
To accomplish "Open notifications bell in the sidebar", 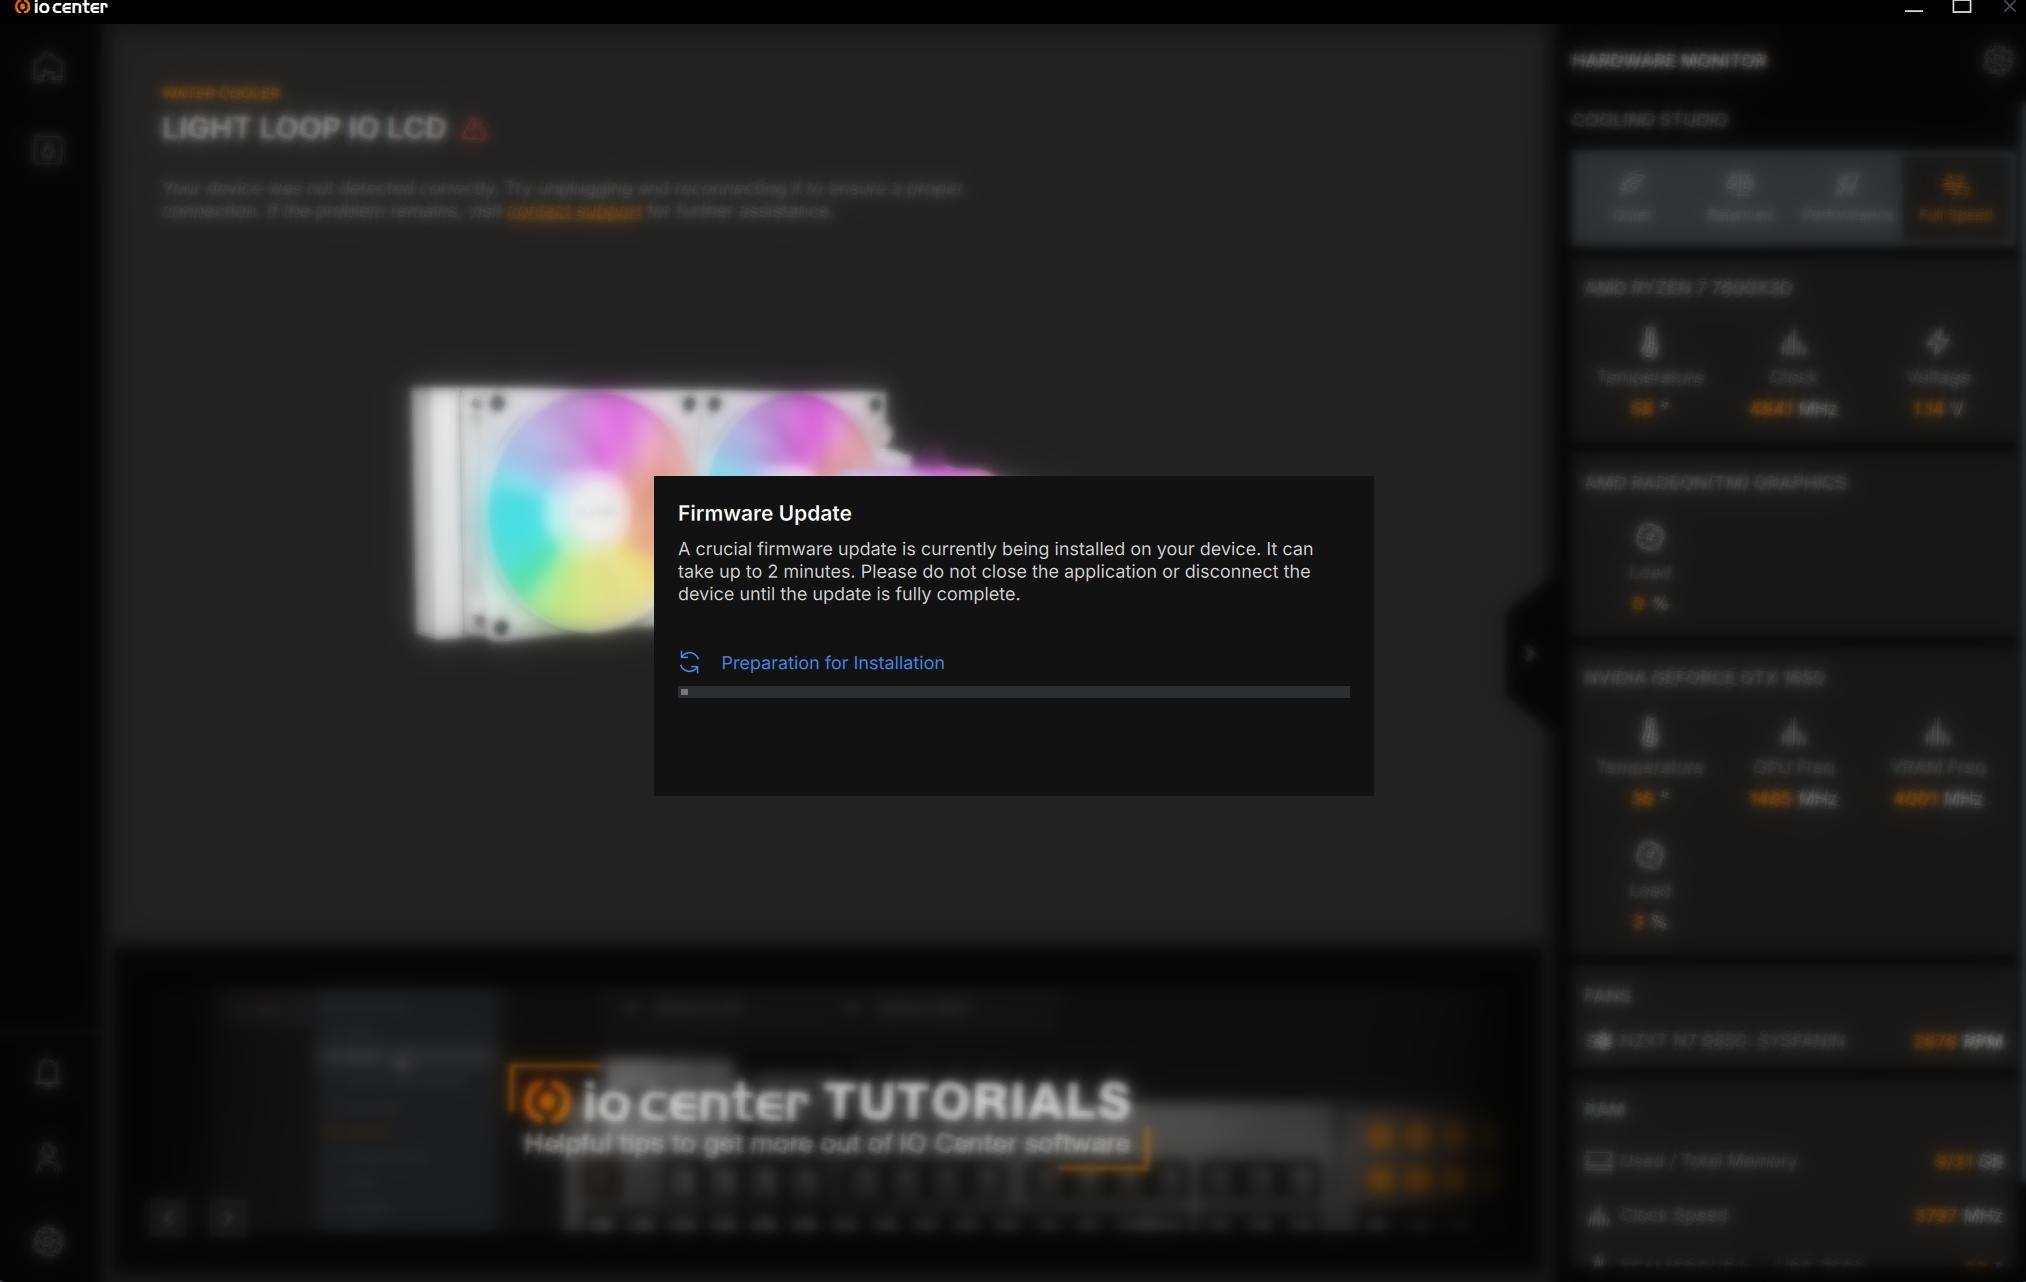I will (47, 1073).
